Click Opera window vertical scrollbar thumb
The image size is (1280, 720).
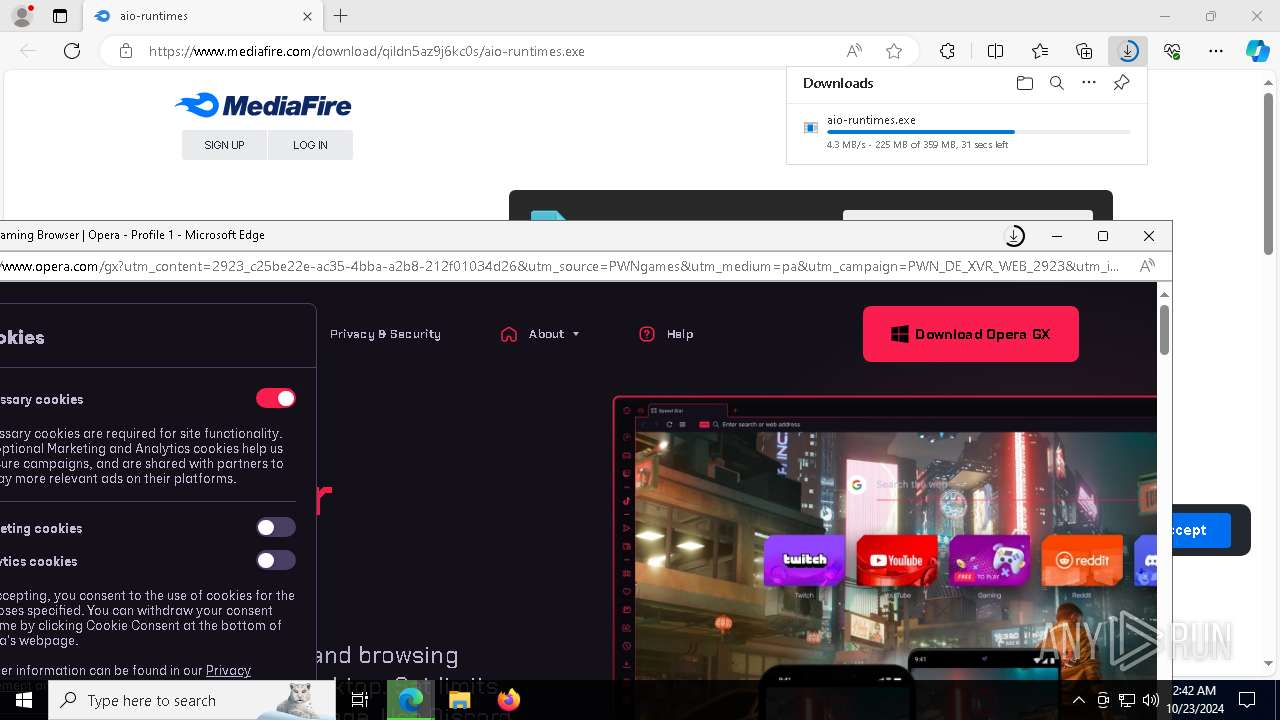click(x=1164, y=329)
